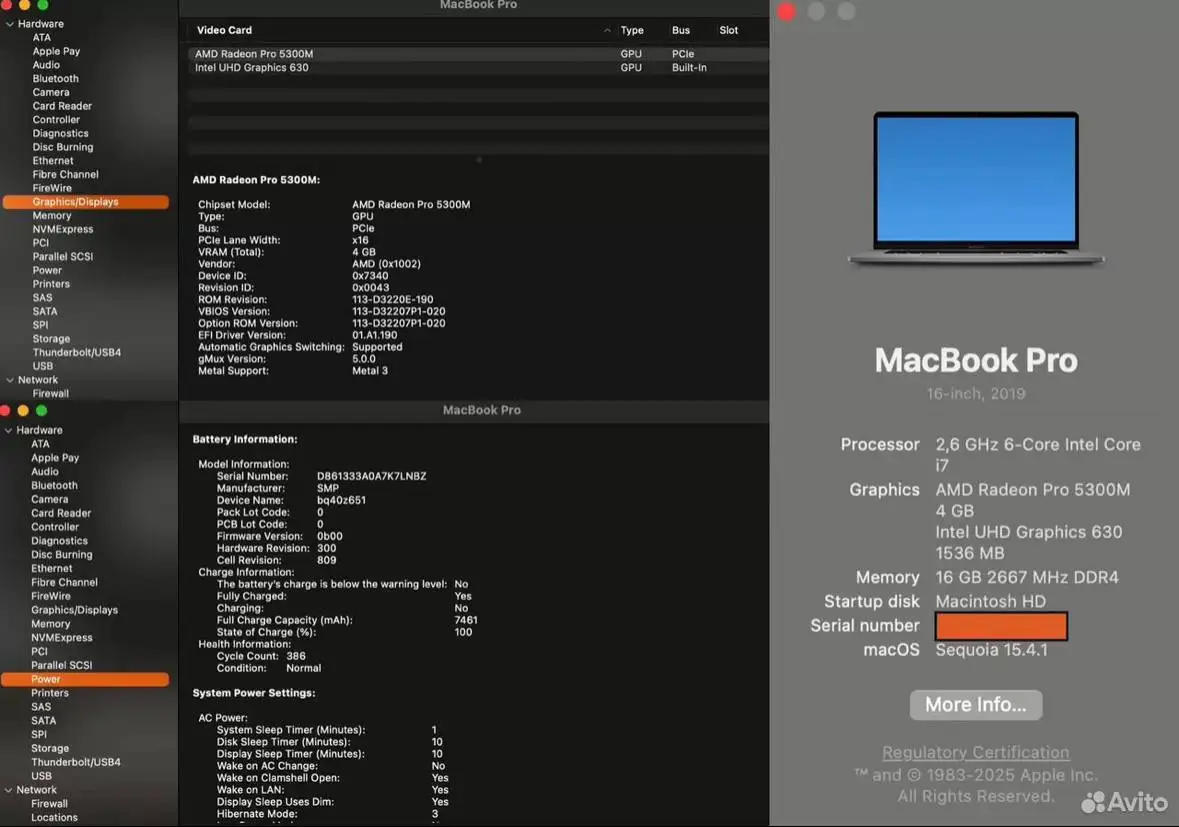
Task: Select Graphics/Displays in lower window sidebar
Action: [74, 610]
